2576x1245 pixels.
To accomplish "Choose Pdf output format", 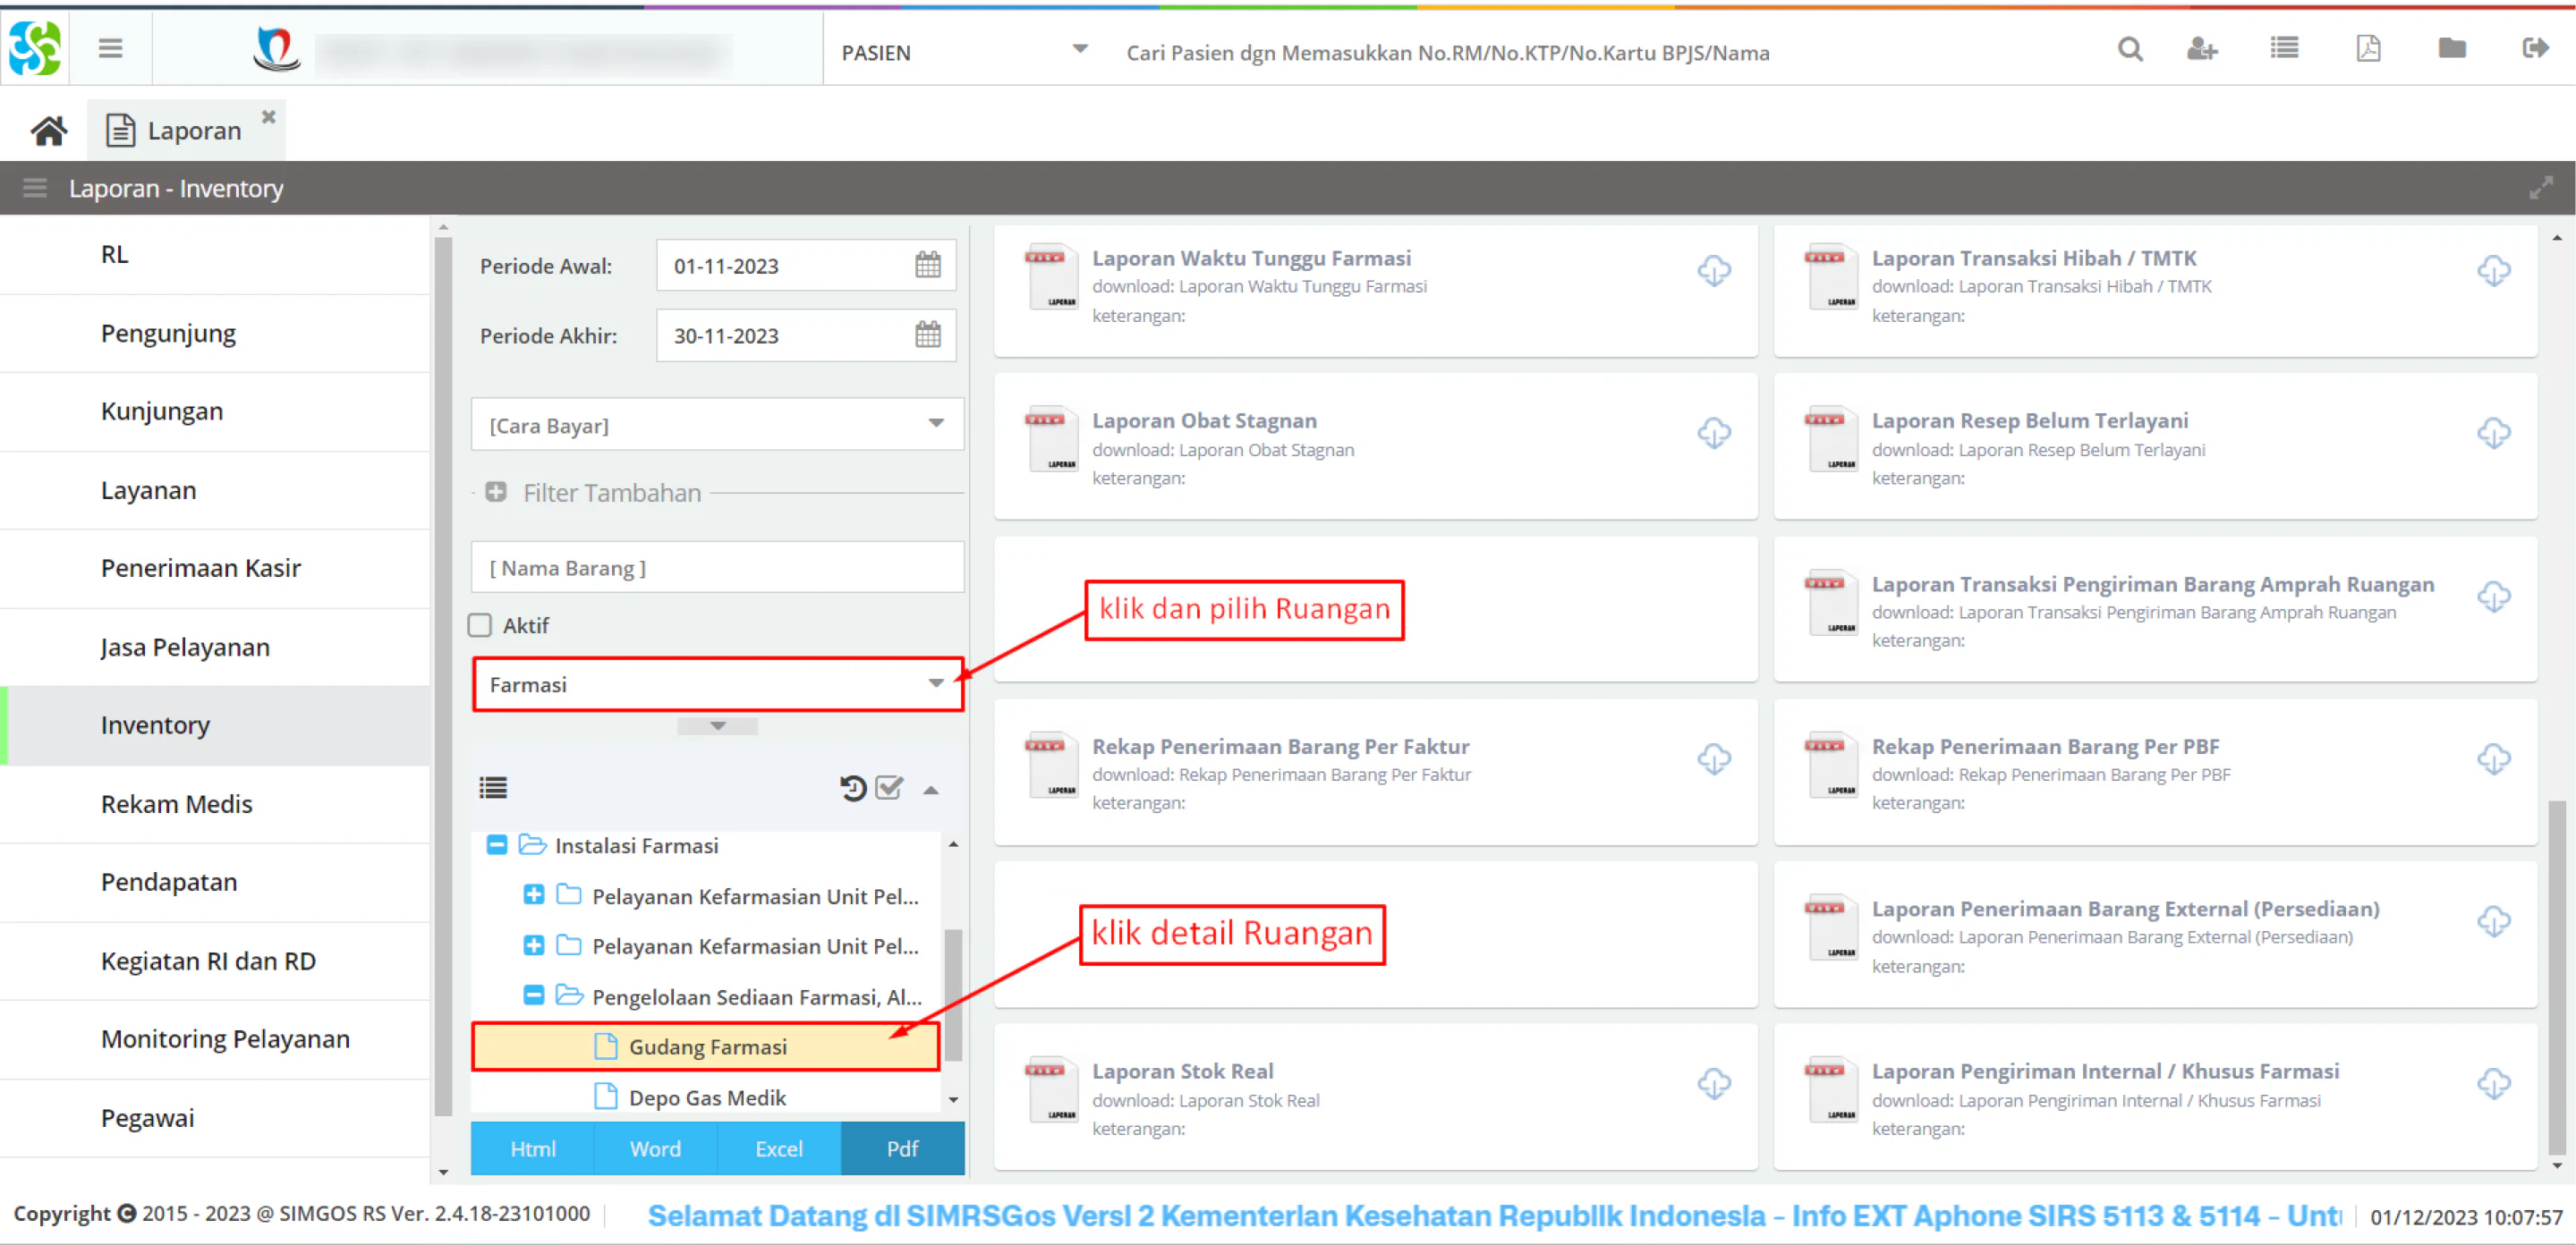I will click(x=903, y=1149).
